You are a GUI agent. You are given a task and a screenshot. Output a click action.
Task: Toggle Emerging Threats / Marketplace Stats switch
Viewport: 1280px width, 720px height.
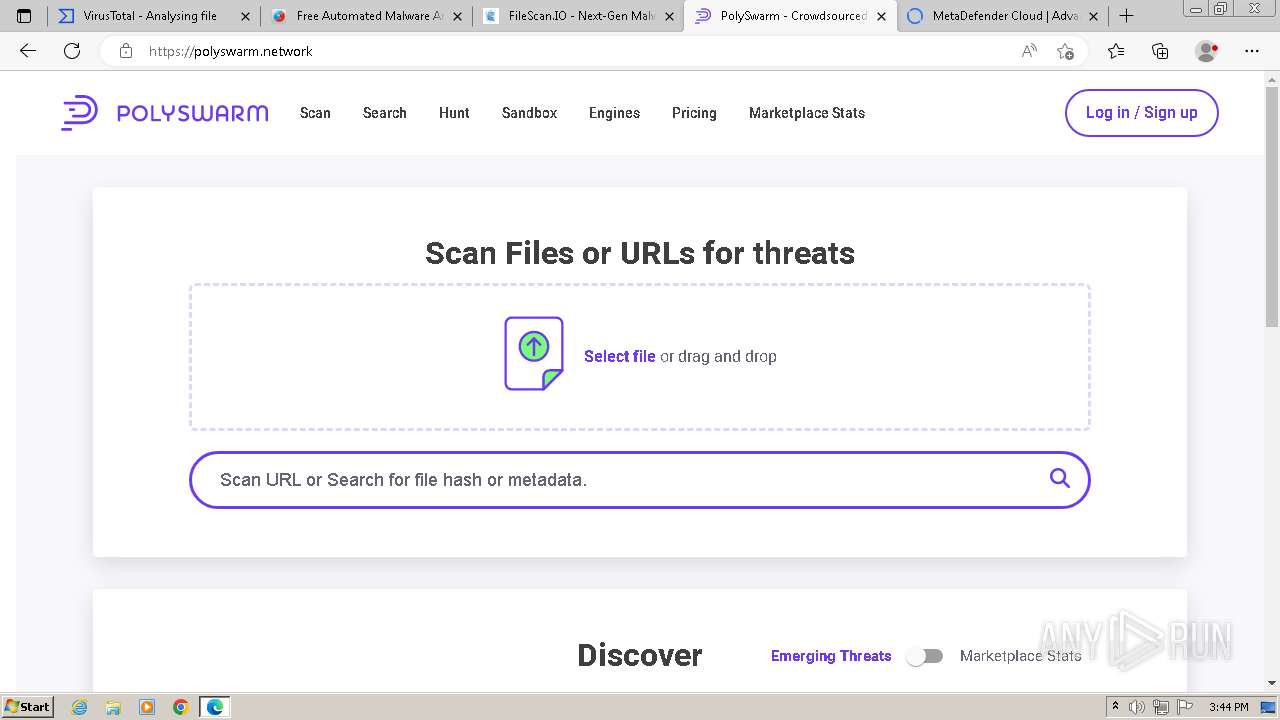click(x=924, y=656)
